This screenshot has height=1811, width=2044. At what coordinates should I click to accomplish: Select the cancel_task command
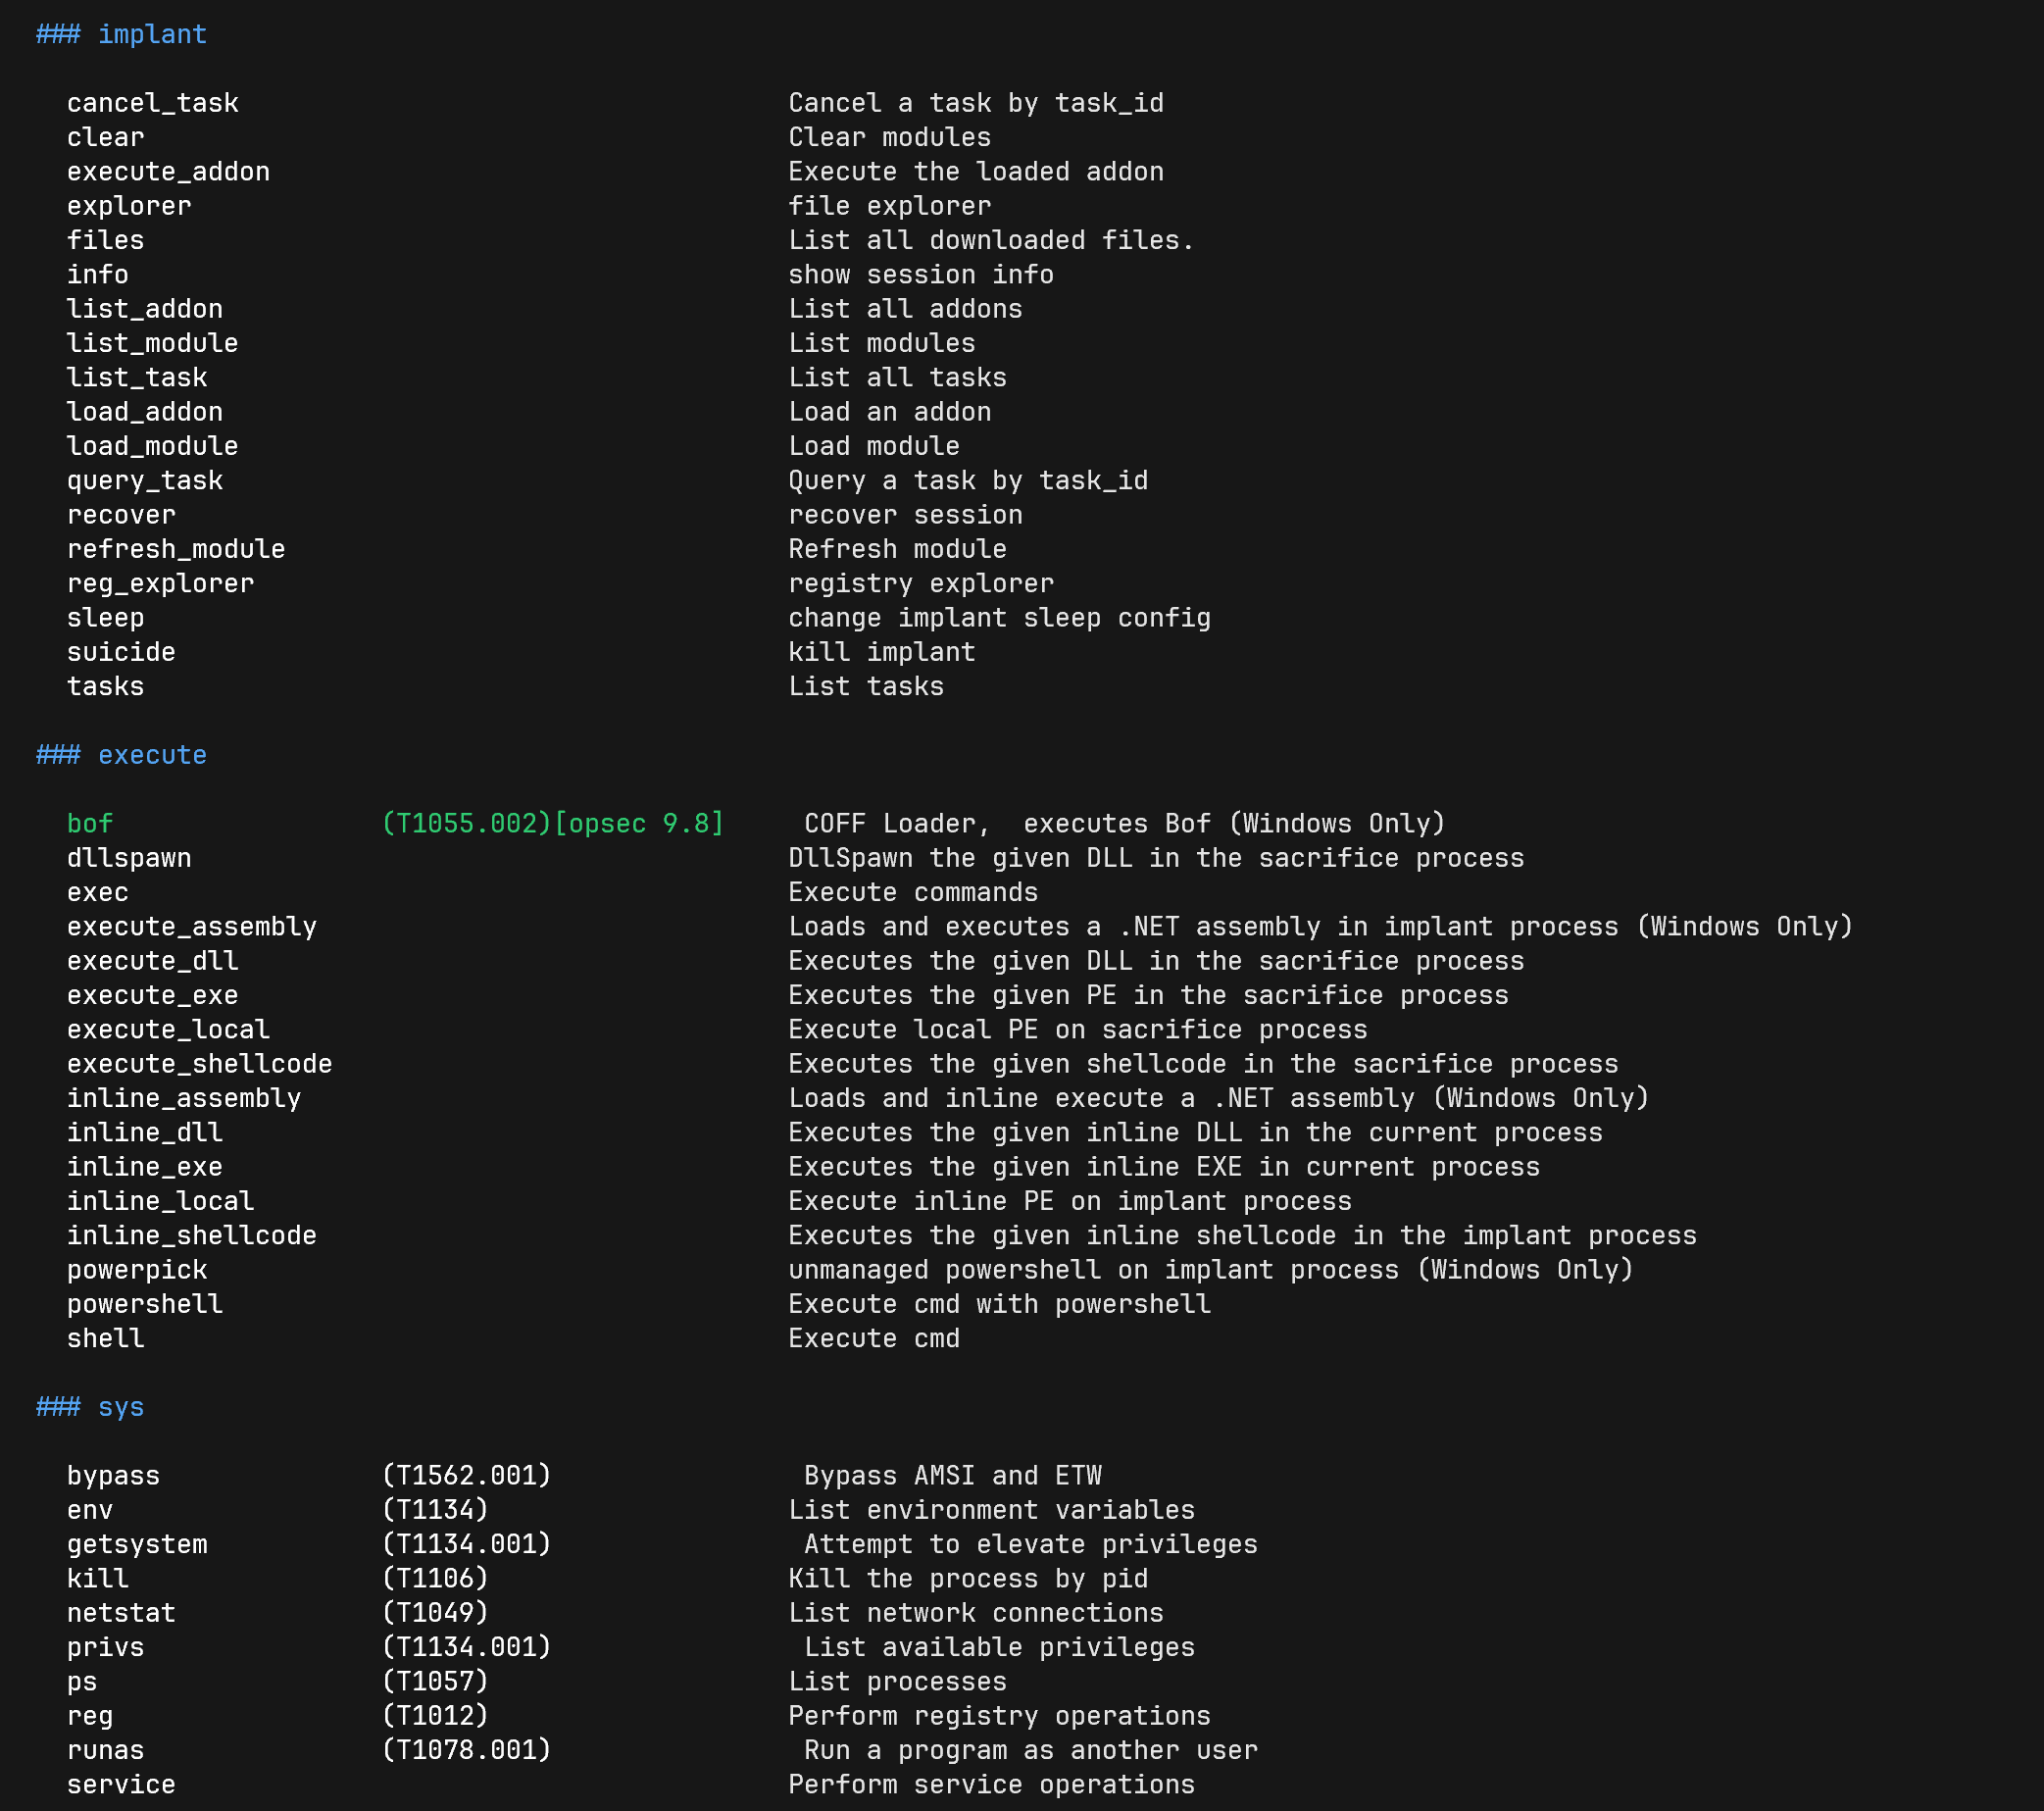pyautogui.click(x=152, y=103)
